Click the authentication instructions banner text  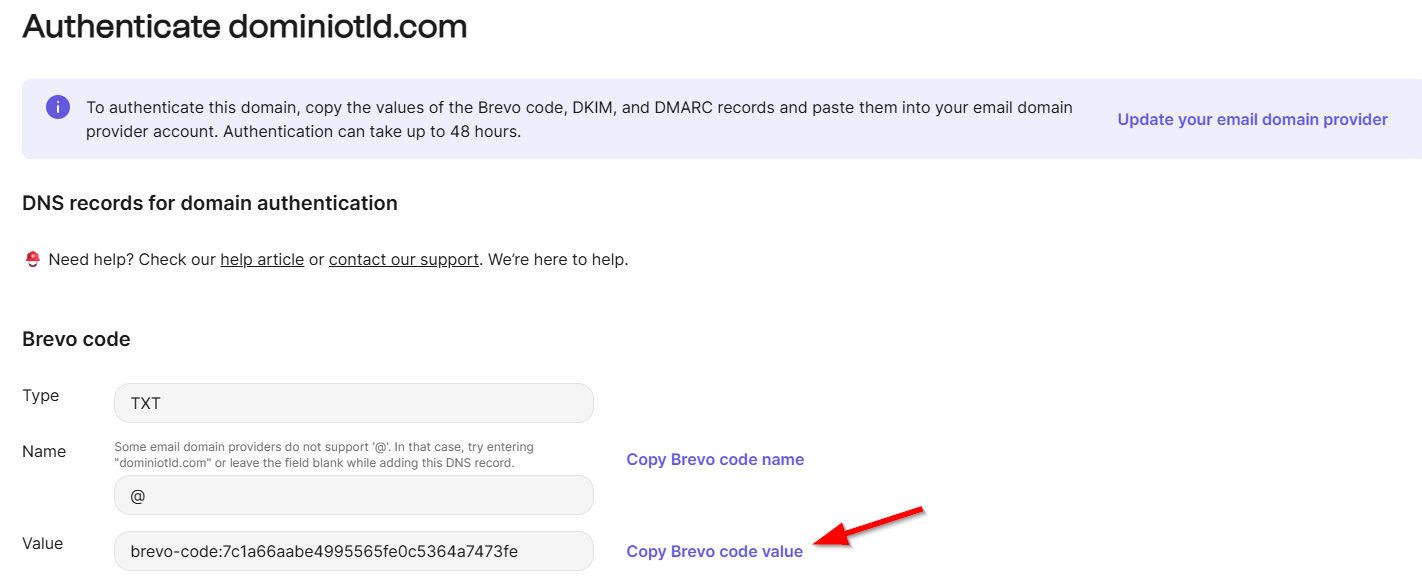(x=579, y=119)
